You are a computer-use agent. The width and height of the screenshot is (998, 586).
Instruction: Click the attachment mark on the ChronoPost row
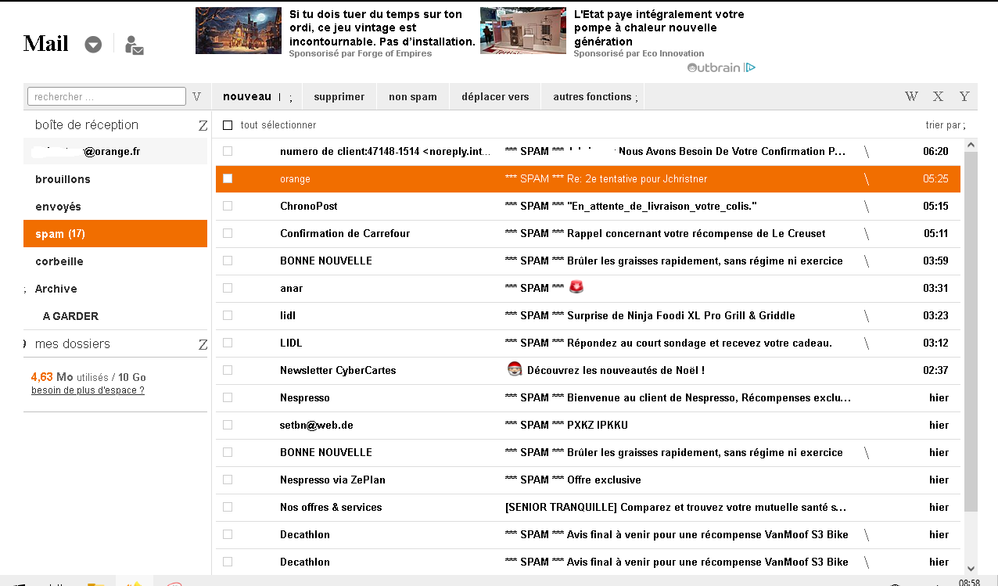pyautogui.click(x=866, y=206)
